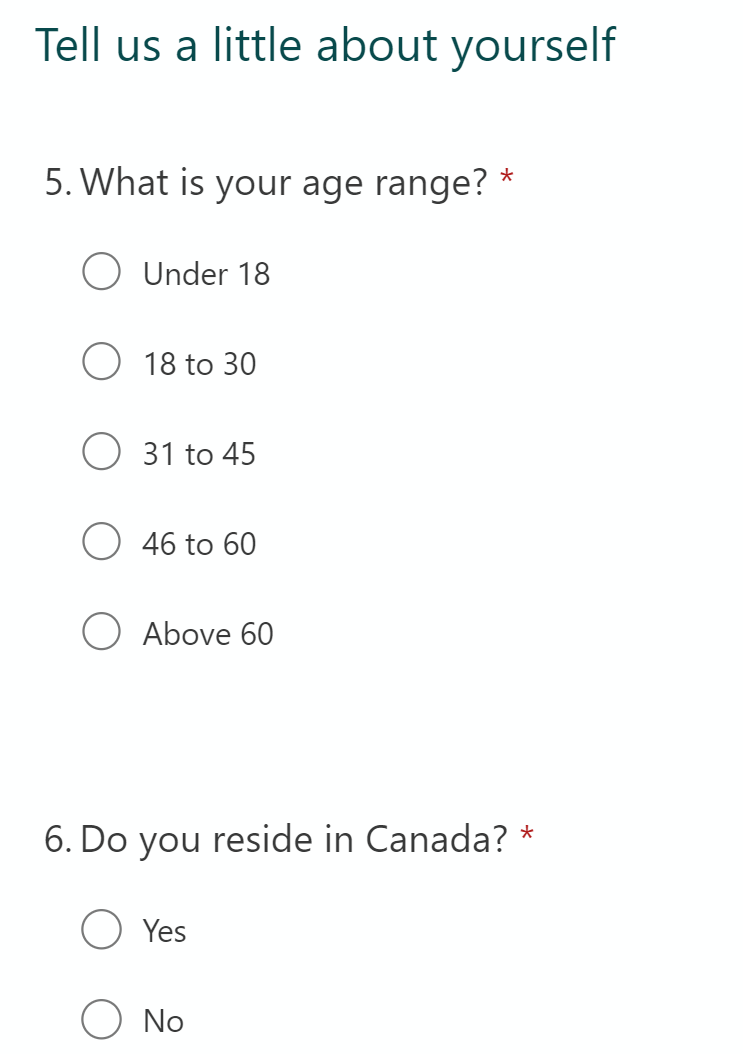The image size is (743, 1054).
Task: Click the "Do you reside in Canada?" question text
Action: pos(294,840)
